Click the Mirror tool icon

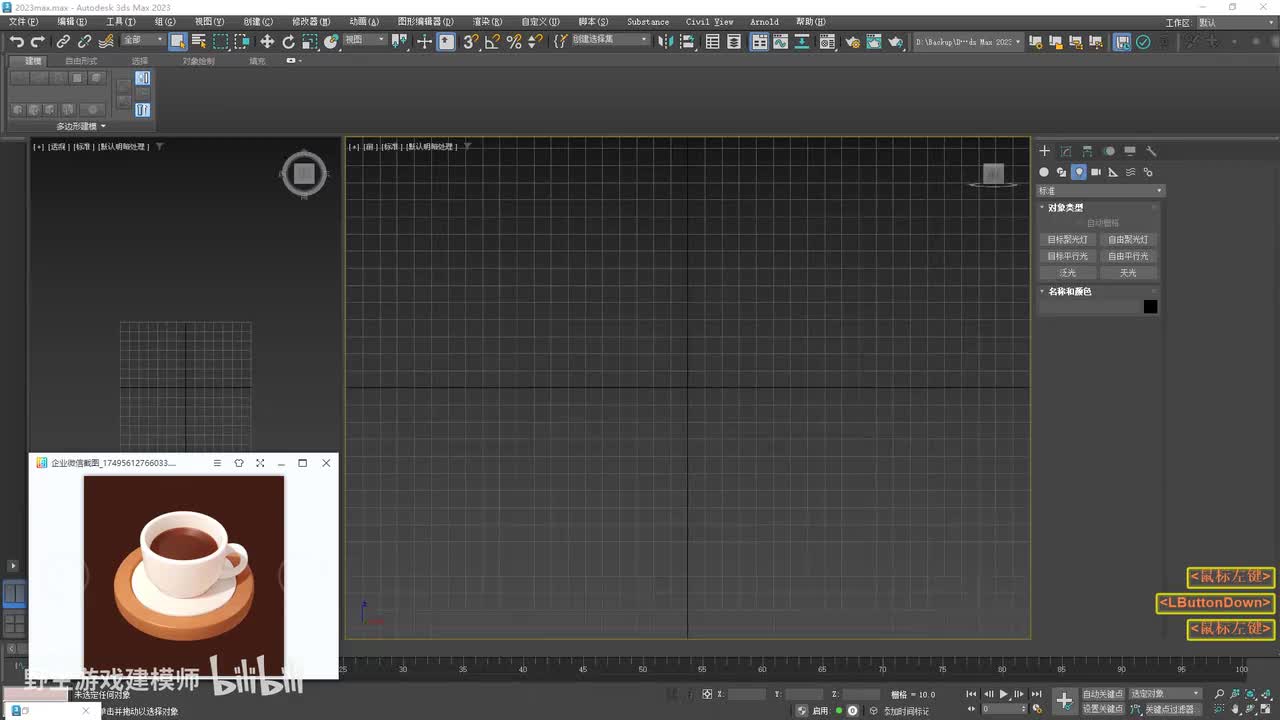[668, 41]
